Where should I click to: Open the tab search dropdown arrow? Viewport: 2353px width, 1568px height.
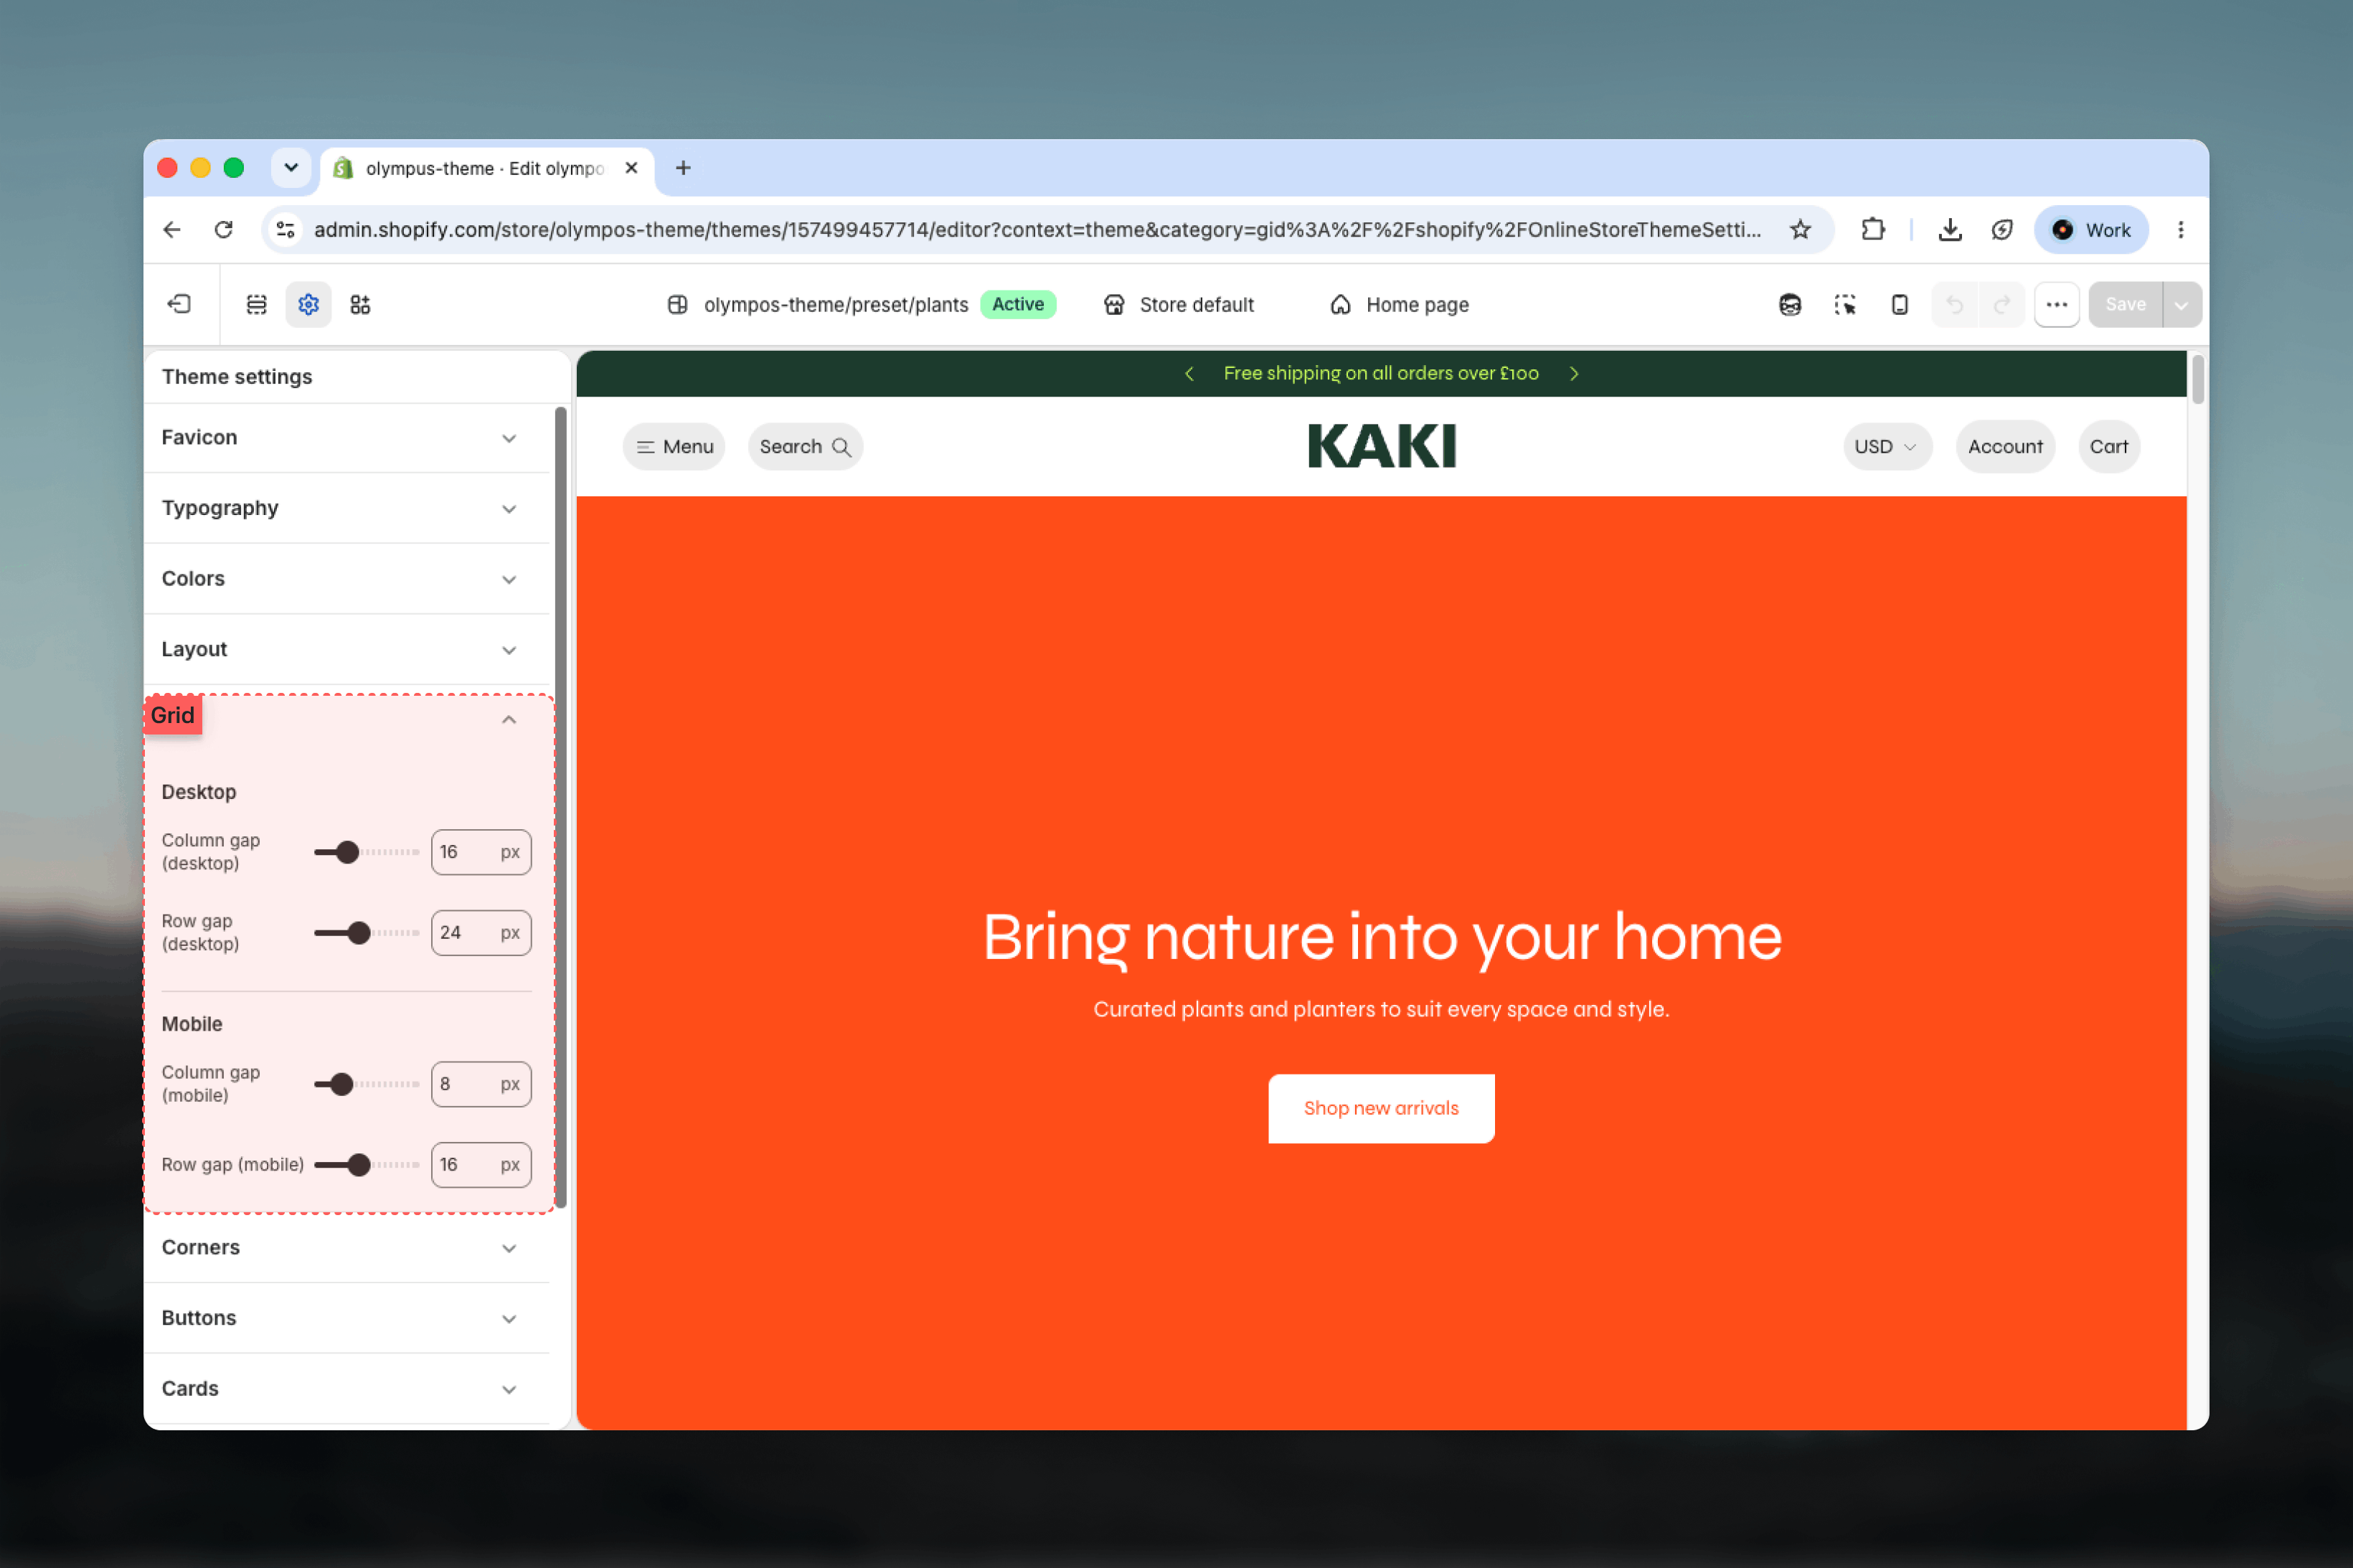coord(291,168)
